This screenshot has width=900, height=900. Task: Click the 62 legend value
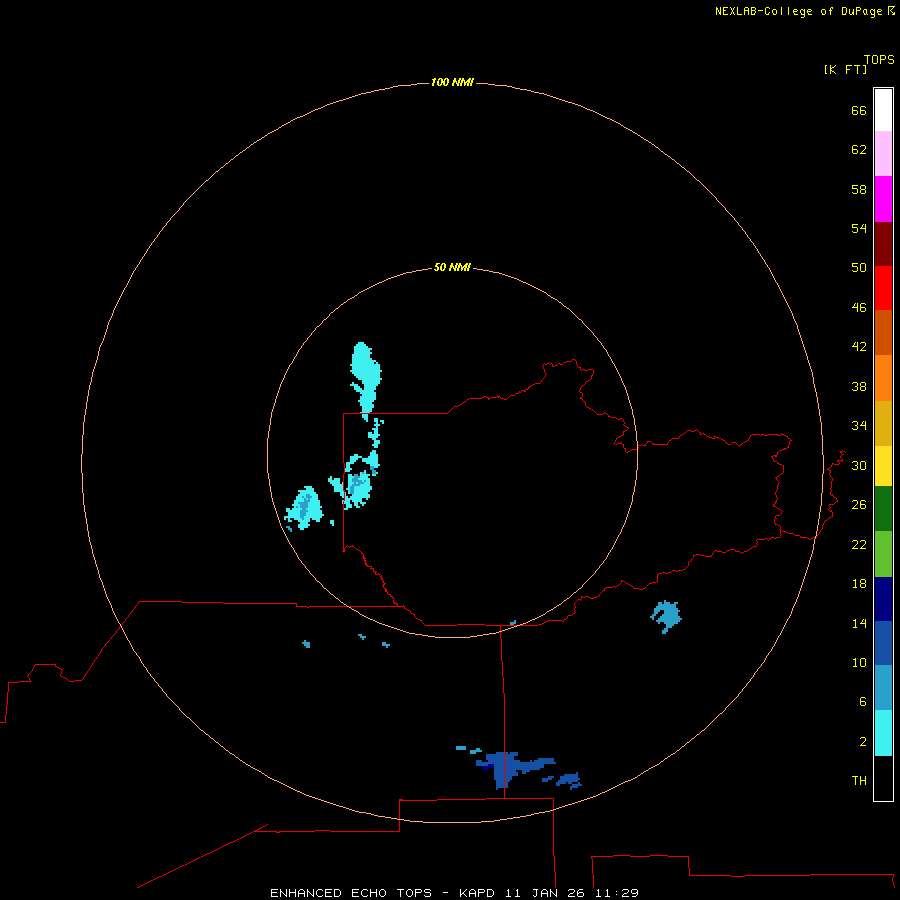859,149
